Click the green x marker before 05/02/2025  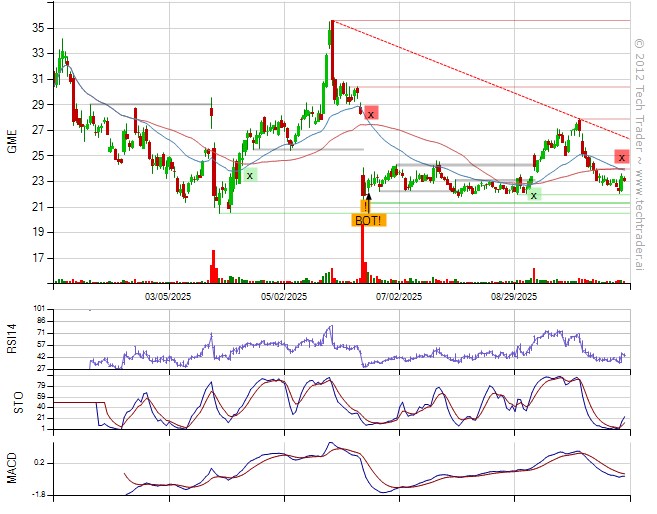(249, 175)
